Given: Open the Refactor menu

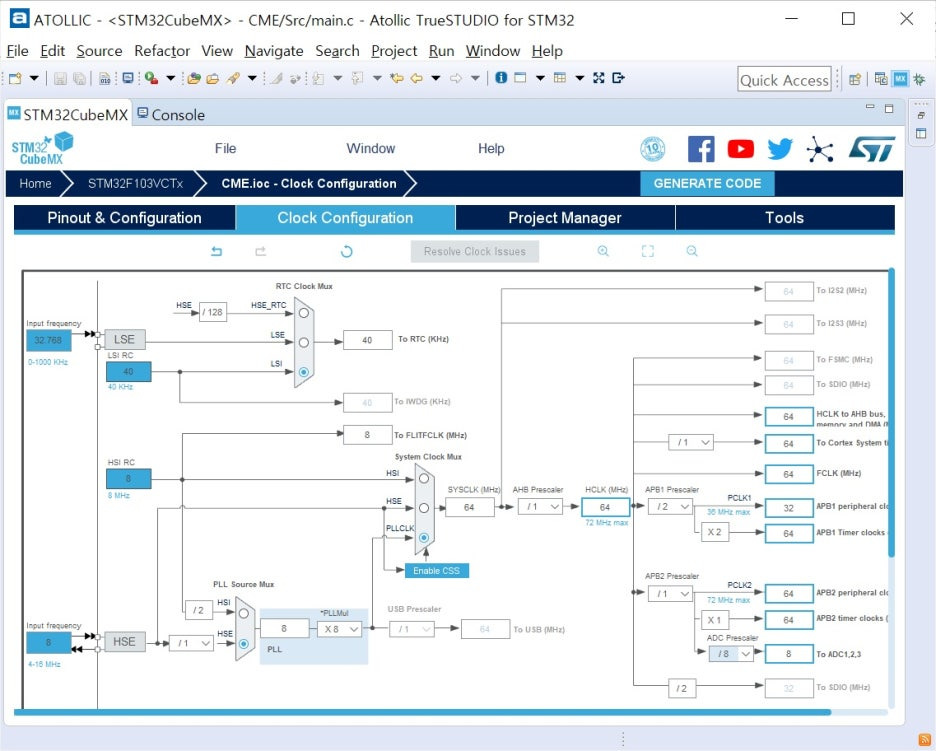Looking at the screenshot, I should pyautogui.click(x=162, y=51).
